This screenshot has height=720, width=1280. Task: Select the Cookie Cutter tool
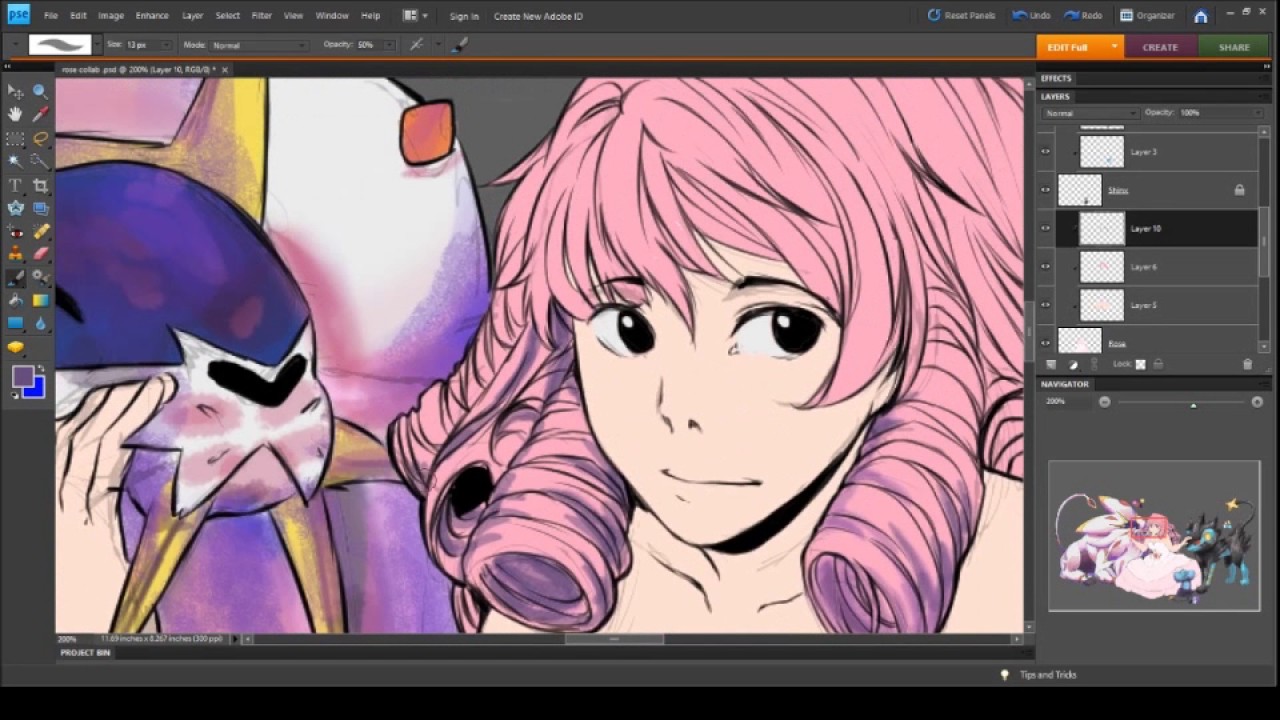pyautogui.click(x=15, y=208)
